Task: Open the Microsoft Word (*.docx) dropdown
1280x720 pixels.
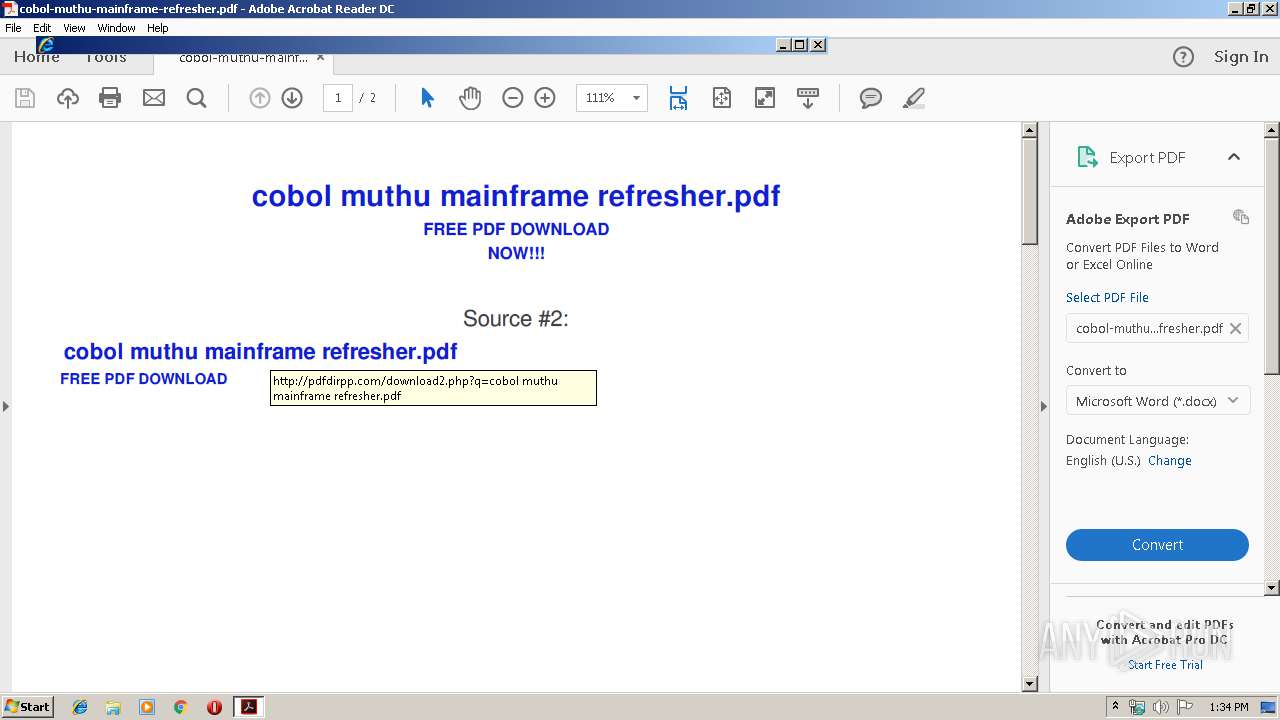Action: tap(1157, 401)
